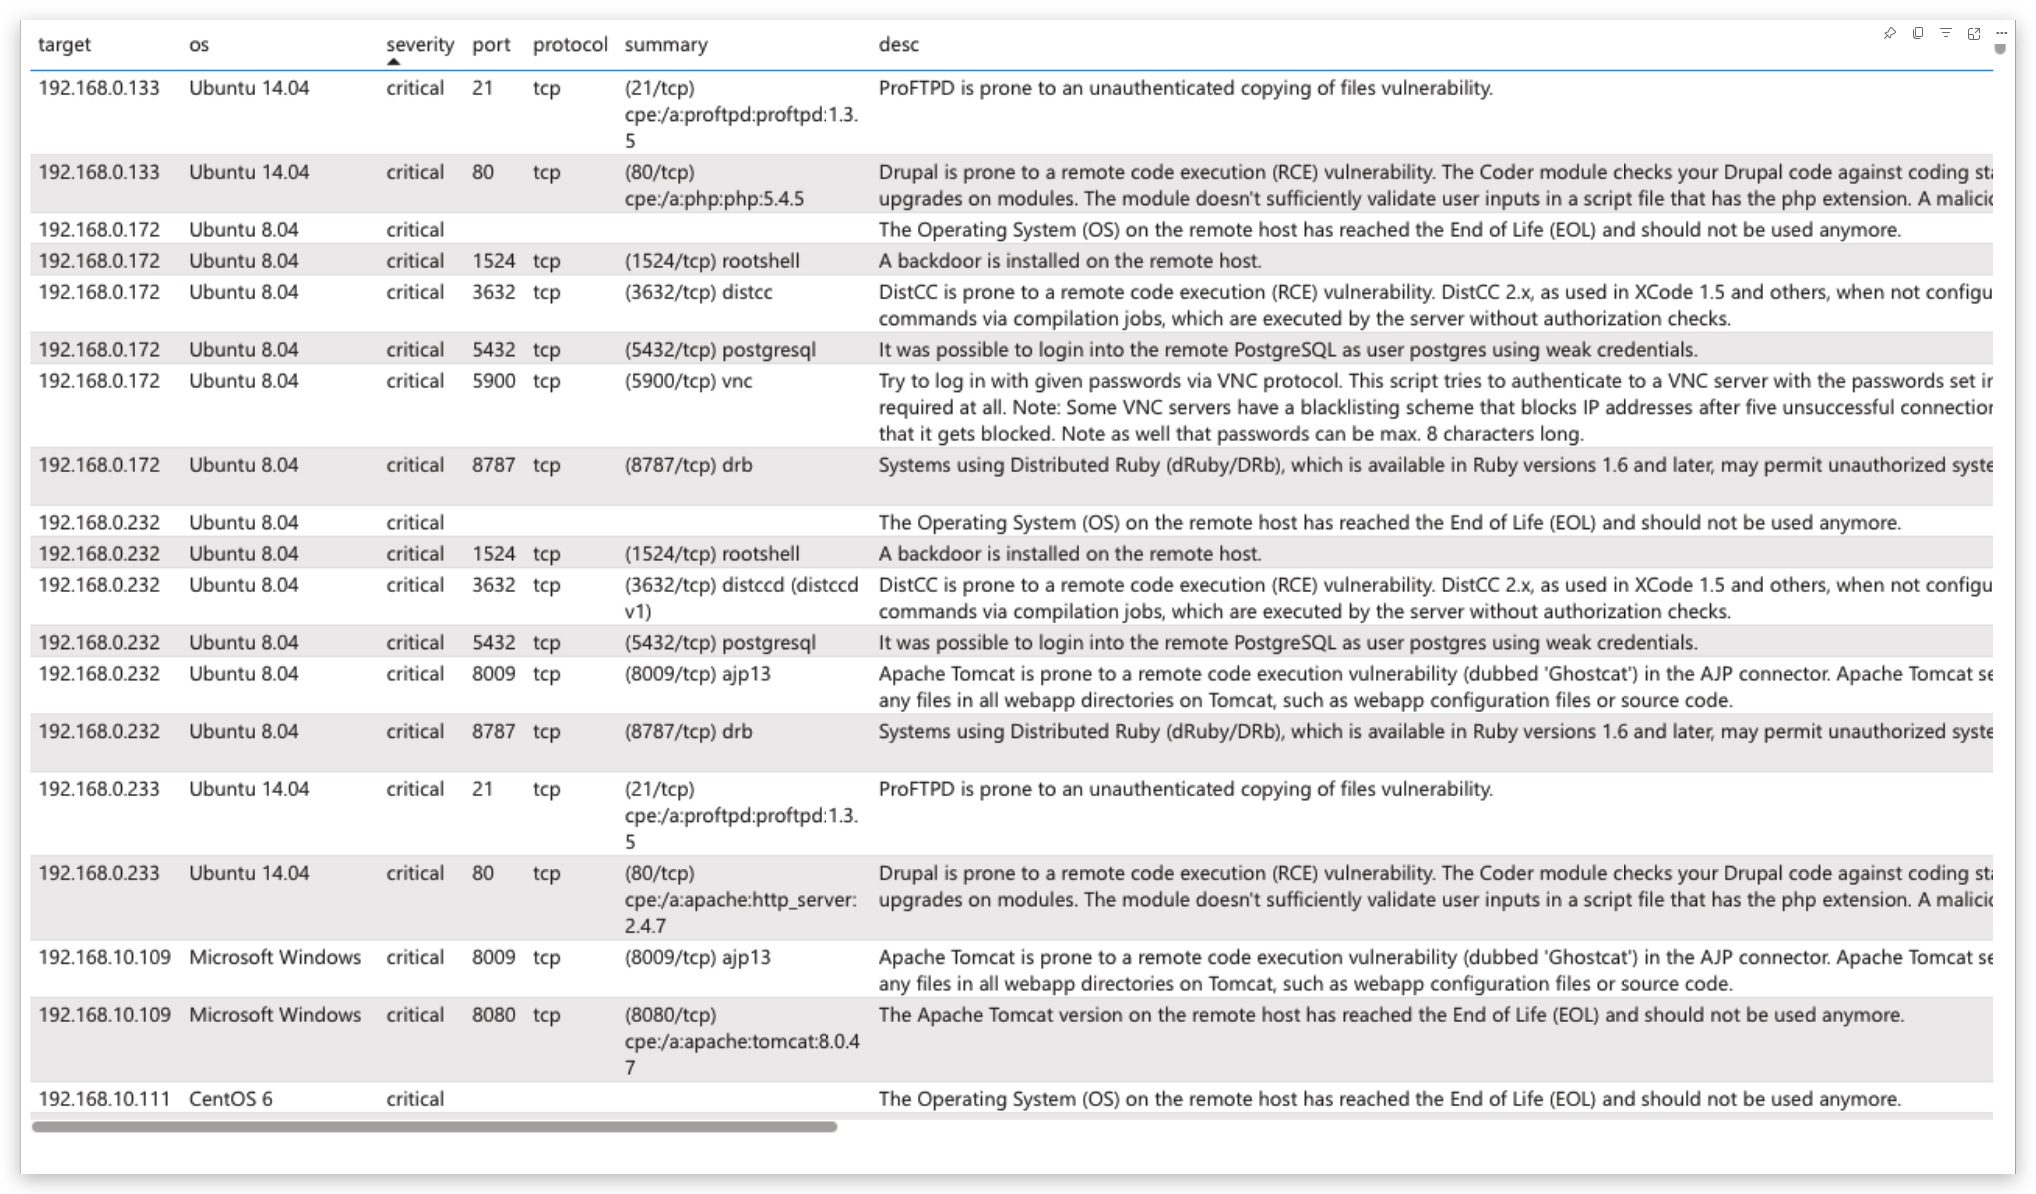Screen dimensions: 2036x1194
Task: Open the visual in focus mode
Action: click(x=1973, y=33)
